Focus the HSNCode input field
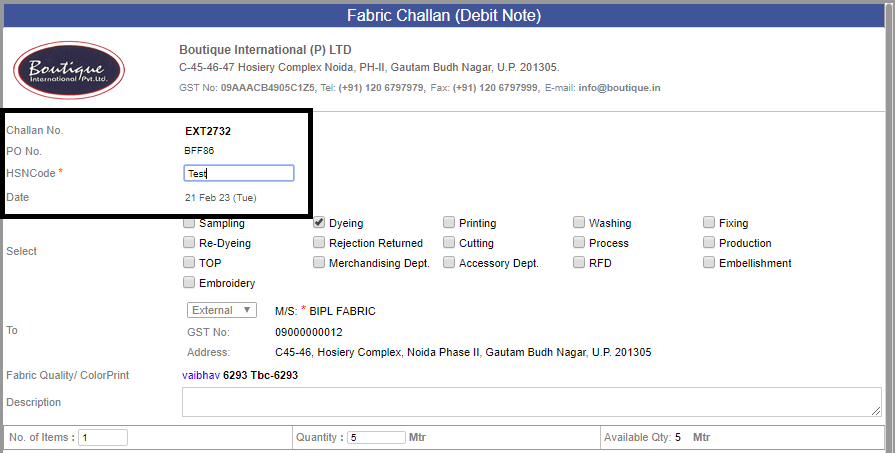Viewport: 895px width, 453px height. 239,173
